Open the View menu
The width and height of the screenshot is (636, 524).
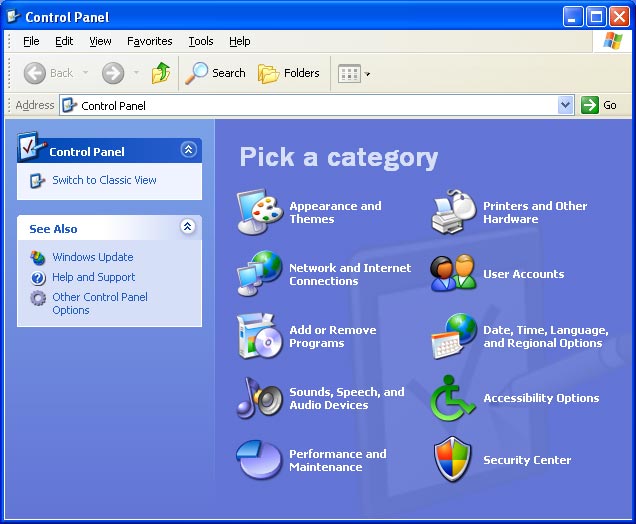click(100, 41)
